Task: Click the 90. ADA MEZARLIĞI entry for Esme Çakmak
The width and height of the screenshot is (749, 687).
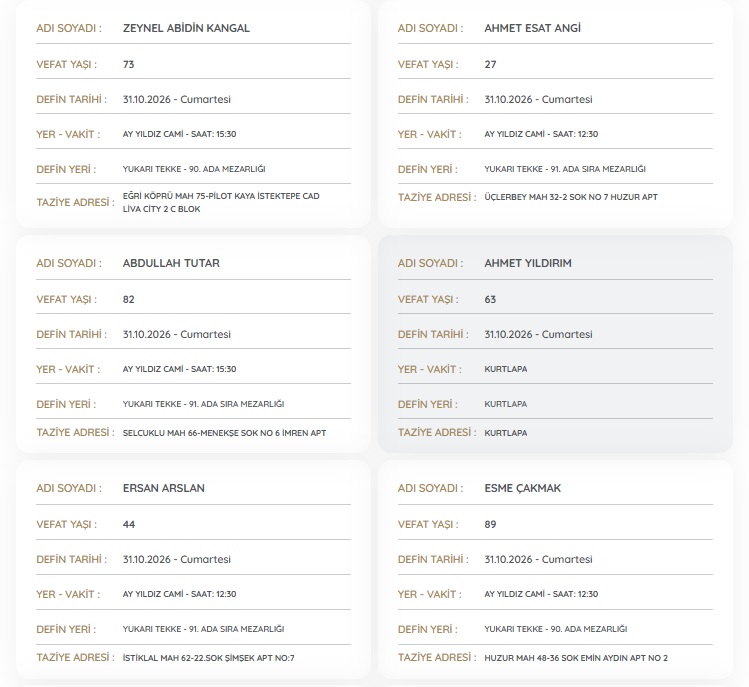Action: pyautogui.click(x=556, y=629)
